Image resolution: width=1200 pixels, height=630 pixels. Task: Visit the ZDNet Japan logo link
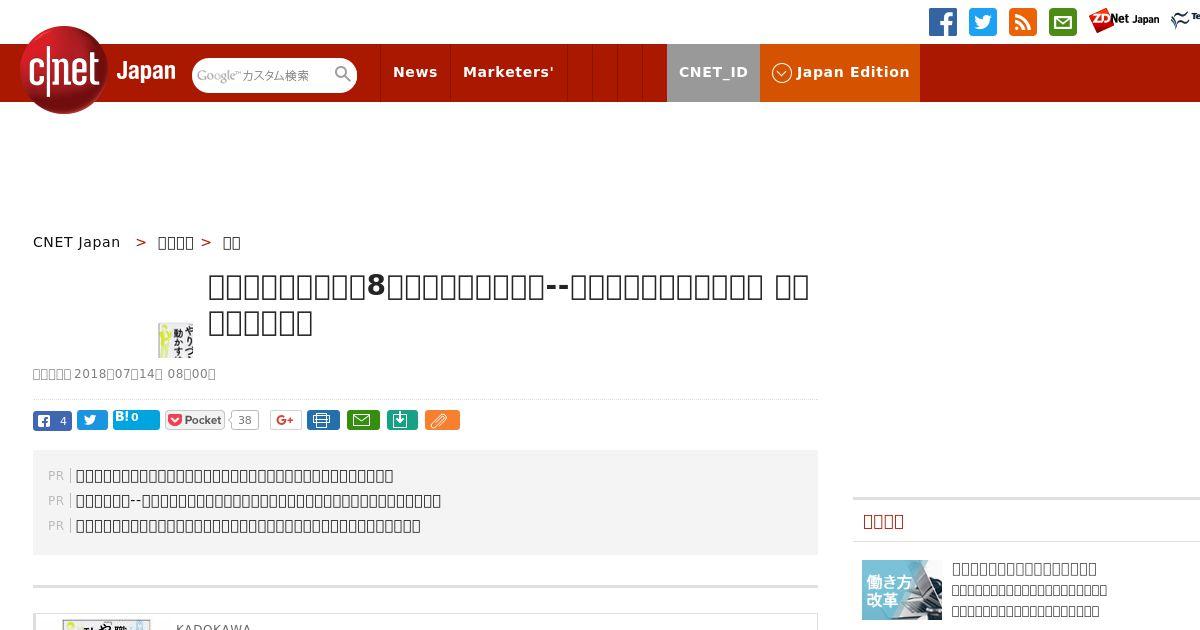(1124, 20)
